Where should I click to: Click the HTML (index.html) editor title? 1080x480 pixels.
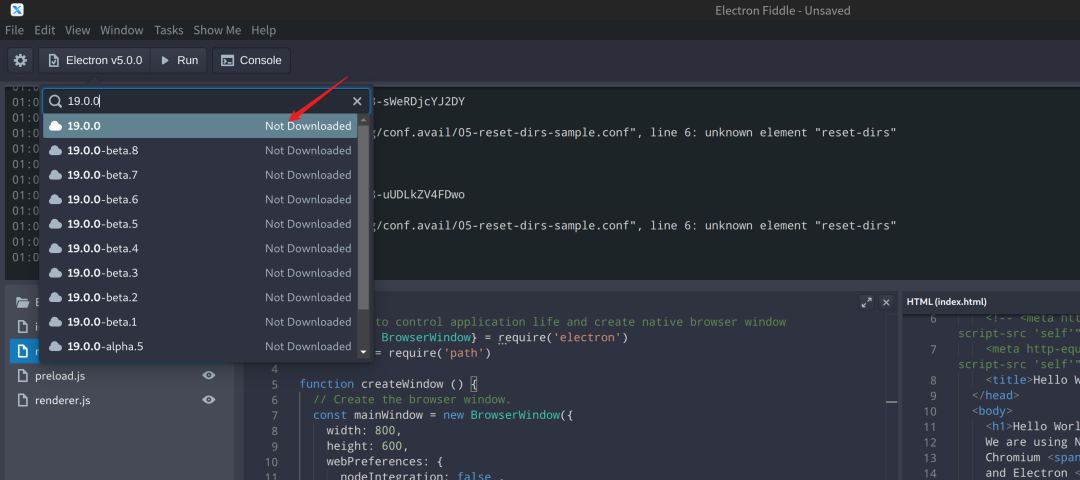(x=946, y=302)
